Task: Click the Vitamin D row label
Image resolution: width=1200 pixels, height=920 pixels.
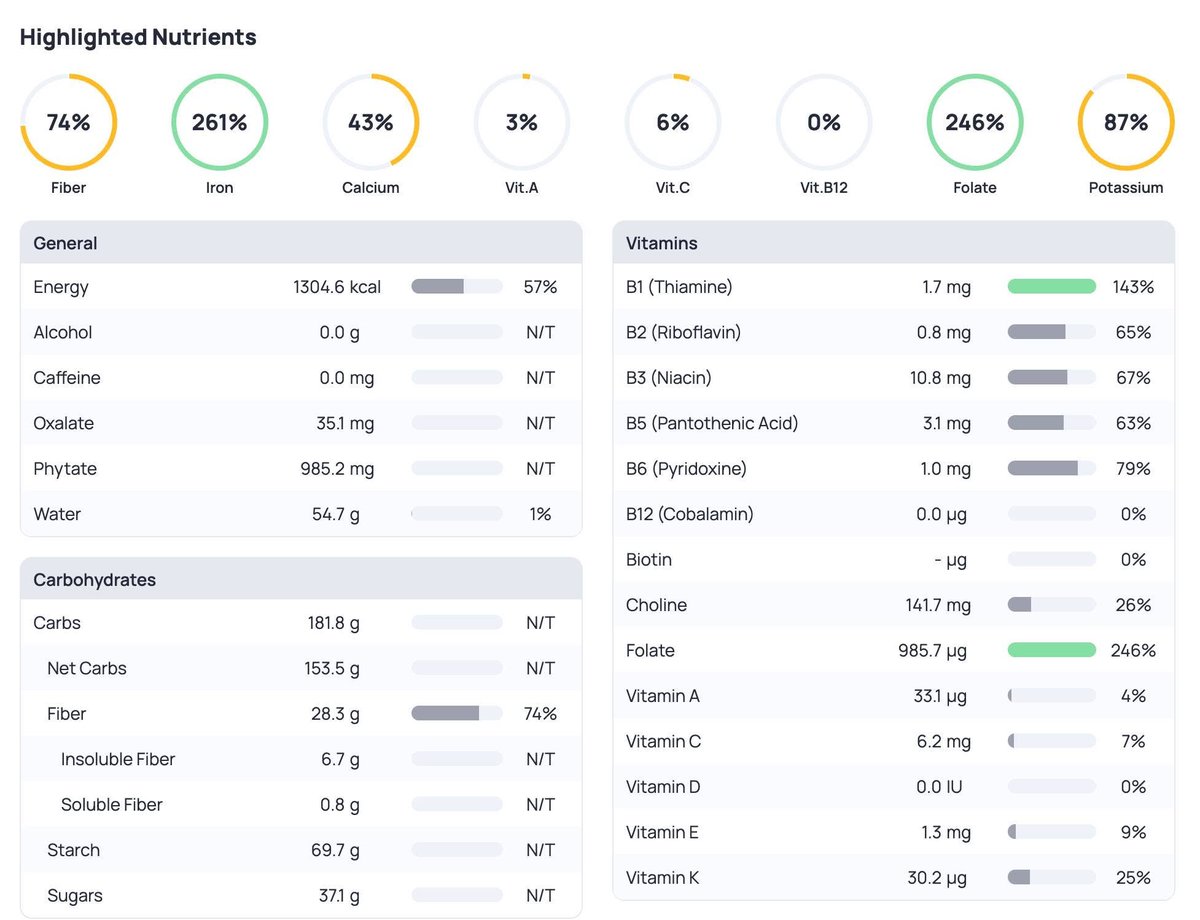Action: (664, 786)
